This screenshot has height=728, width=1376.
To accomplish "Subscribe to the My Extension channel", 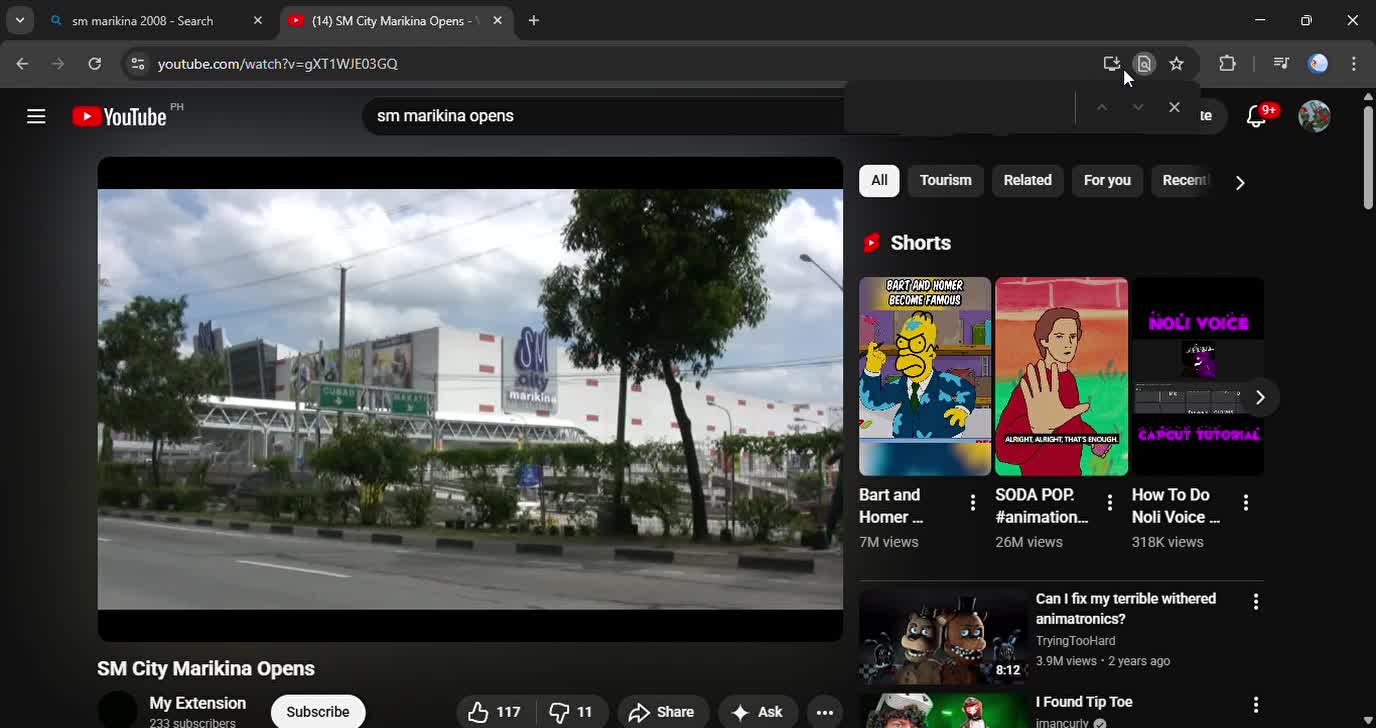I will pyautogui.click(x=318, y=712).
